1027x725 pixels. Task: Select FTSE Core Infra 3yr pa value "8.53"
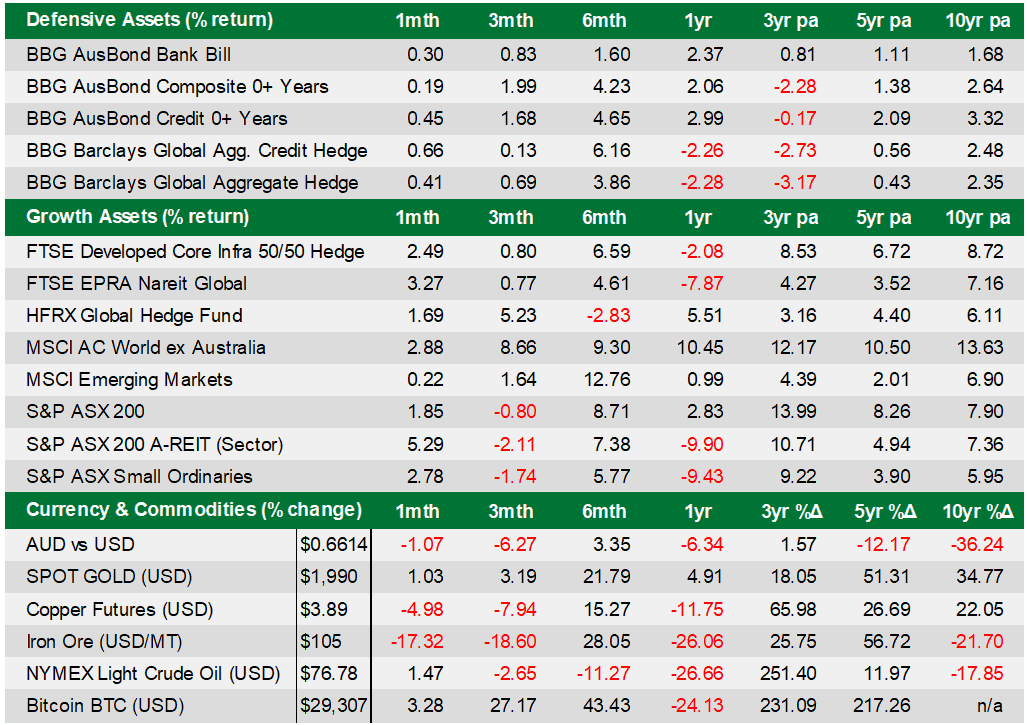[x=798, y=251]
